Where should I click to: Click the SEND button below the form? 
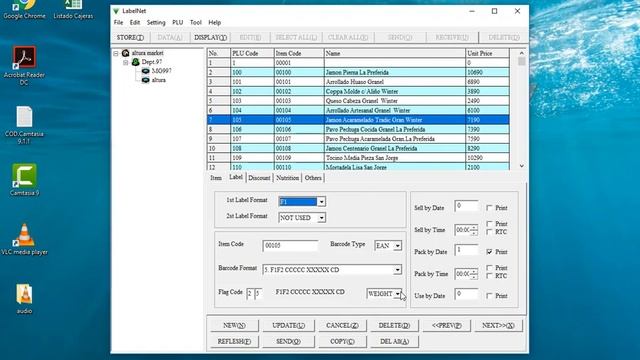click(288, 342)
